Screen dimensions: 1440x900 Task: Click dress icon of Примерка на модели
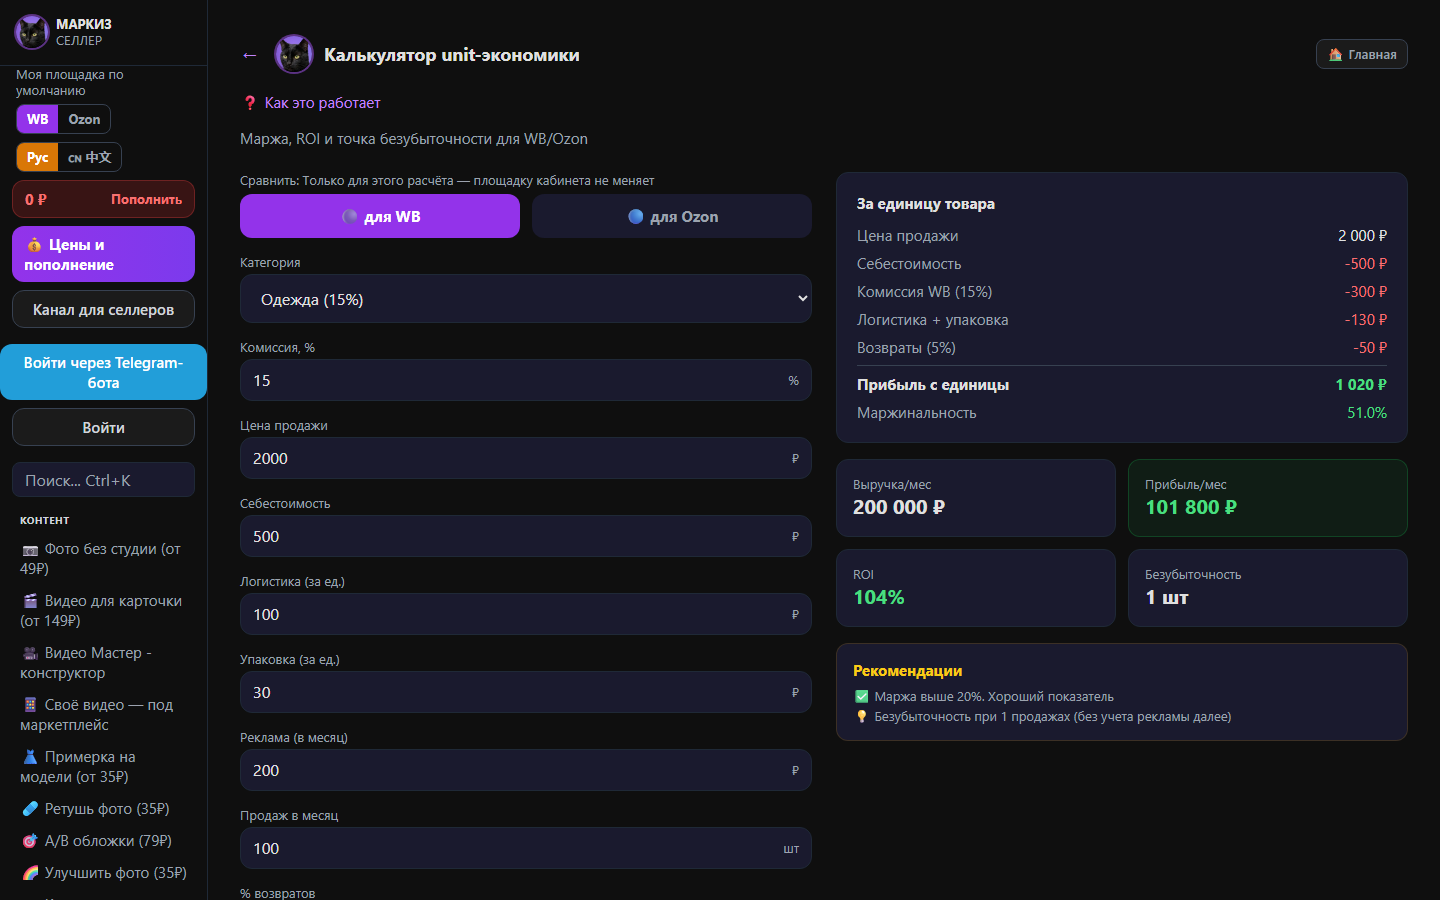pyautogui.click(x=30, y=757)
